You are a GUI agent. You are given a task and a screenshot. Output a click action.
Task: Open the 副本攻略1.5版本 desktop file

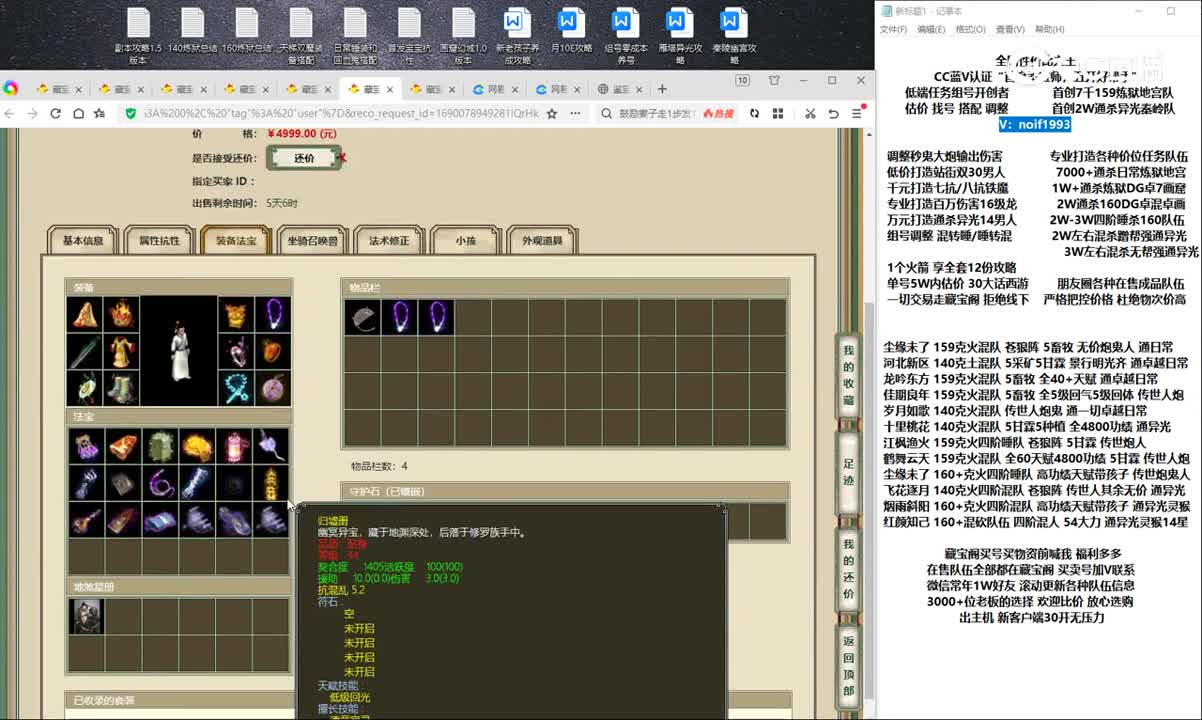point(138,35)
